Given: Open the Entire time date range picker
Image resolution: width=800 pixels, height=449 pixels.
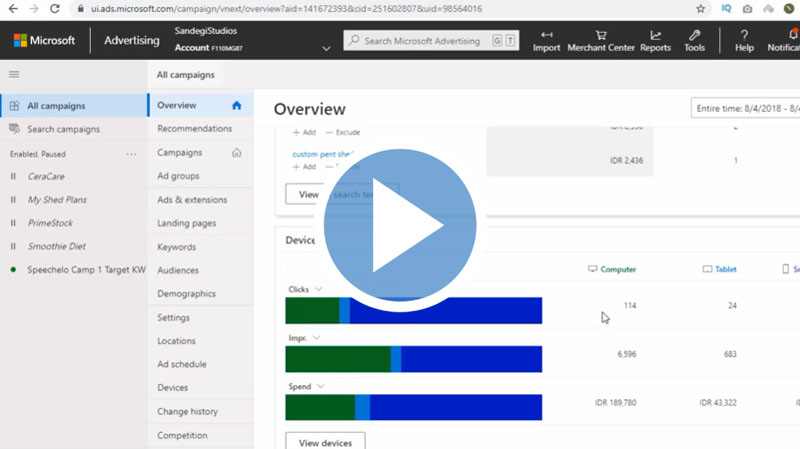Looking at the screenshot, I should point(745,108).
